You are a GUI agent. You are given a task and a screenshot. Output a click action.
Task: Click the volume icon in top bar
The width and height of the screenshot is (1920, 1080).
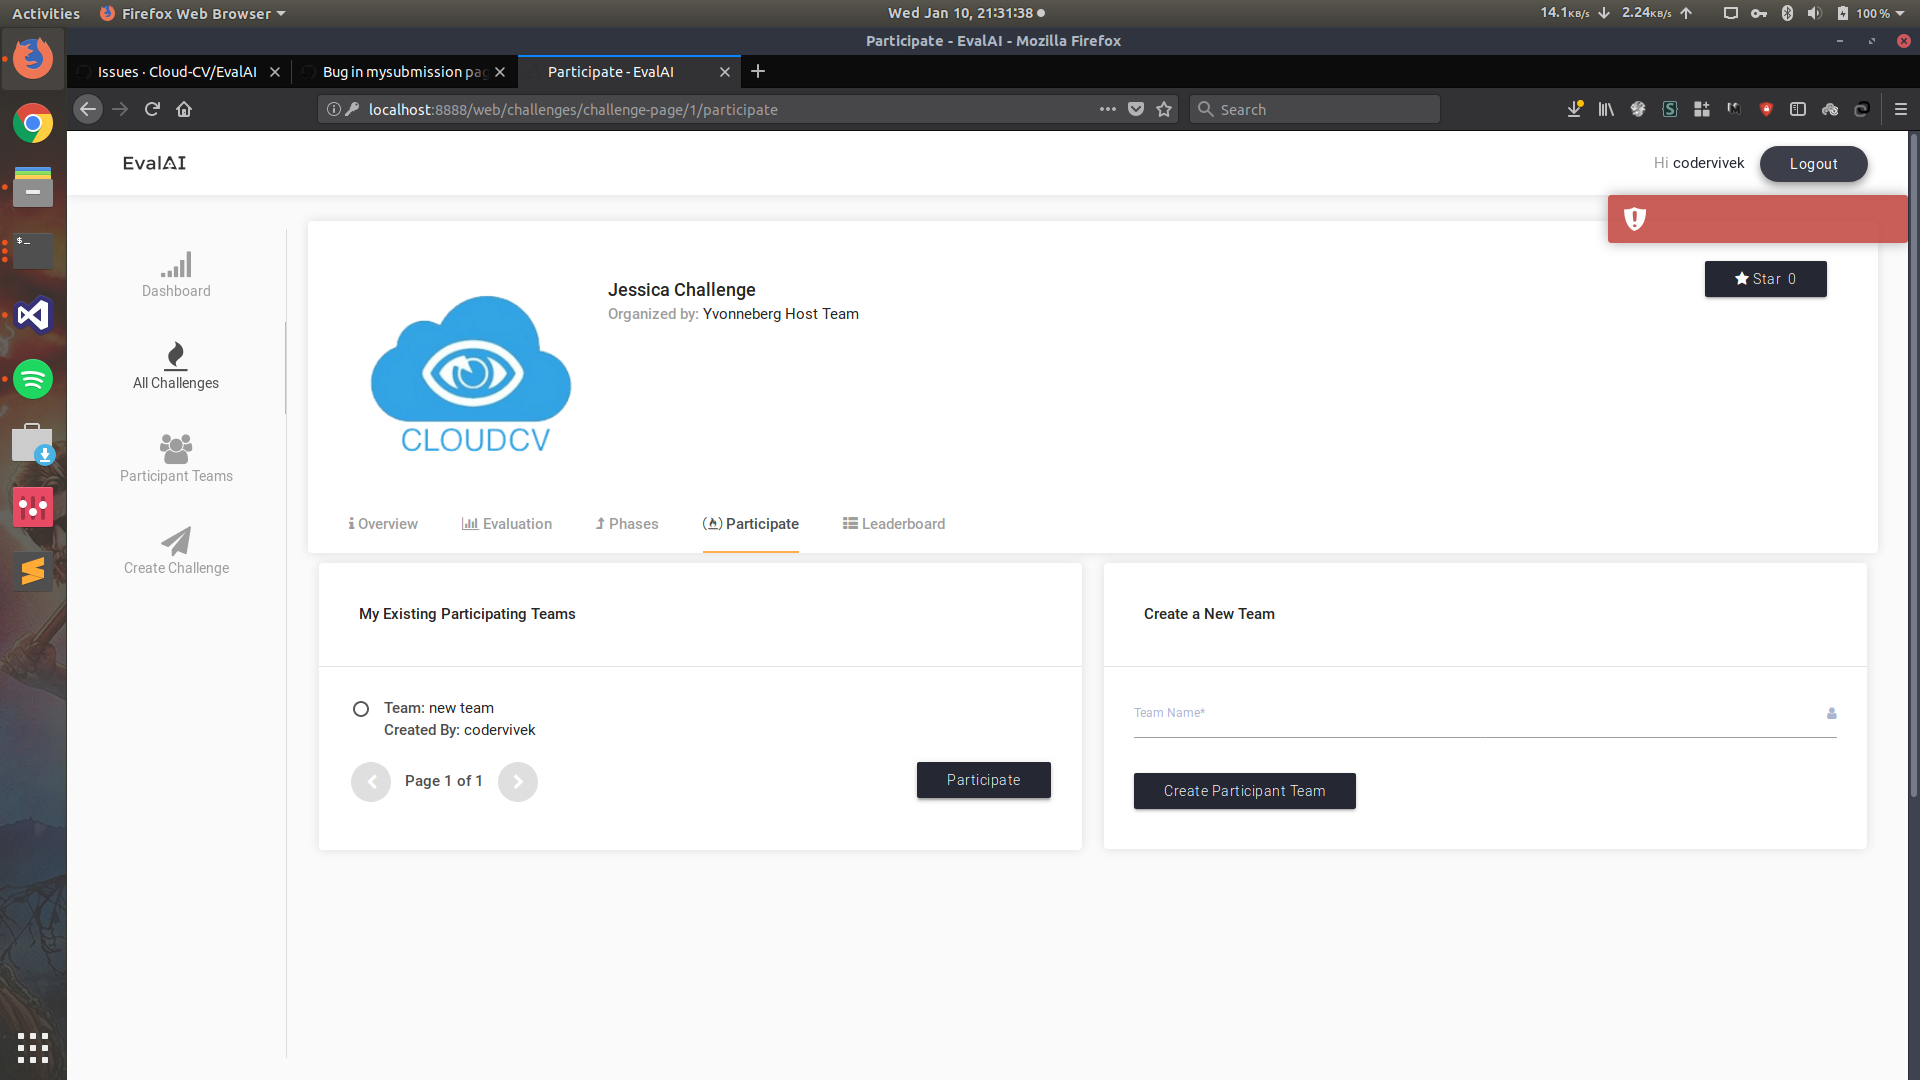1814,13
